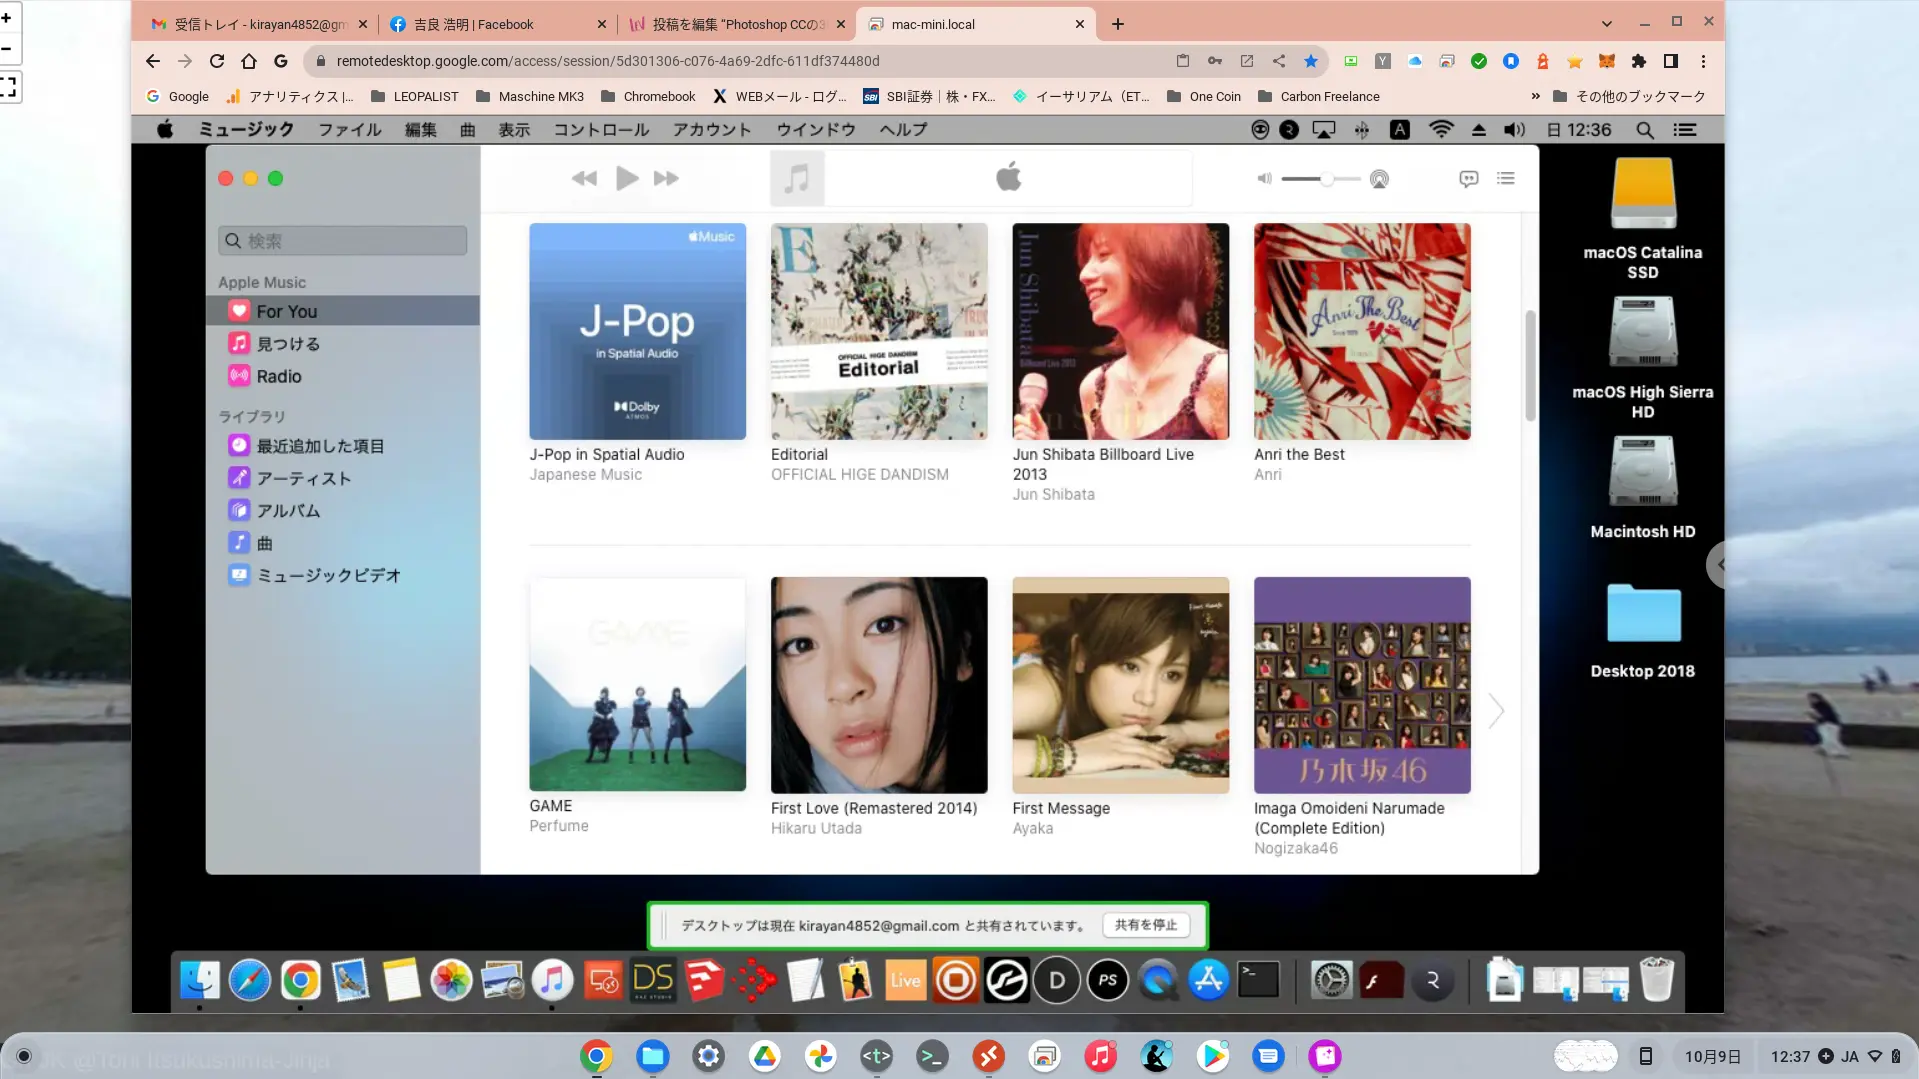Skip to next track in Music
Viewport: 1919px width, 1079px height.
tap(666, 179)
